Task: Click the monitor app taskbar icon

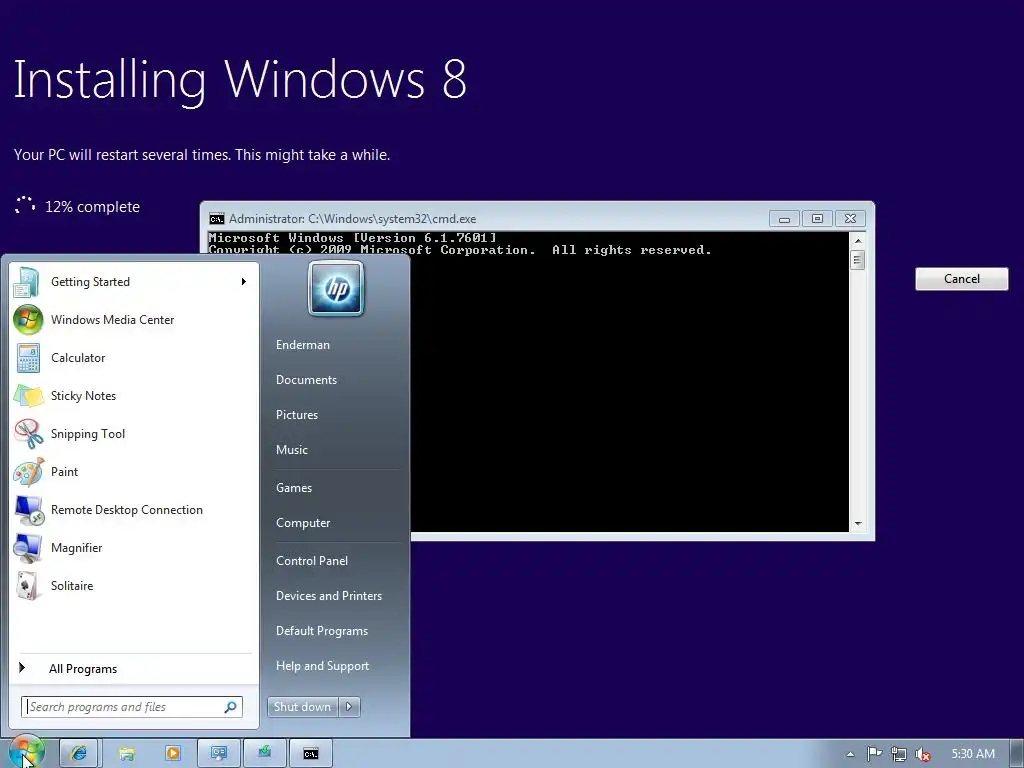Action: coord(219,754)
